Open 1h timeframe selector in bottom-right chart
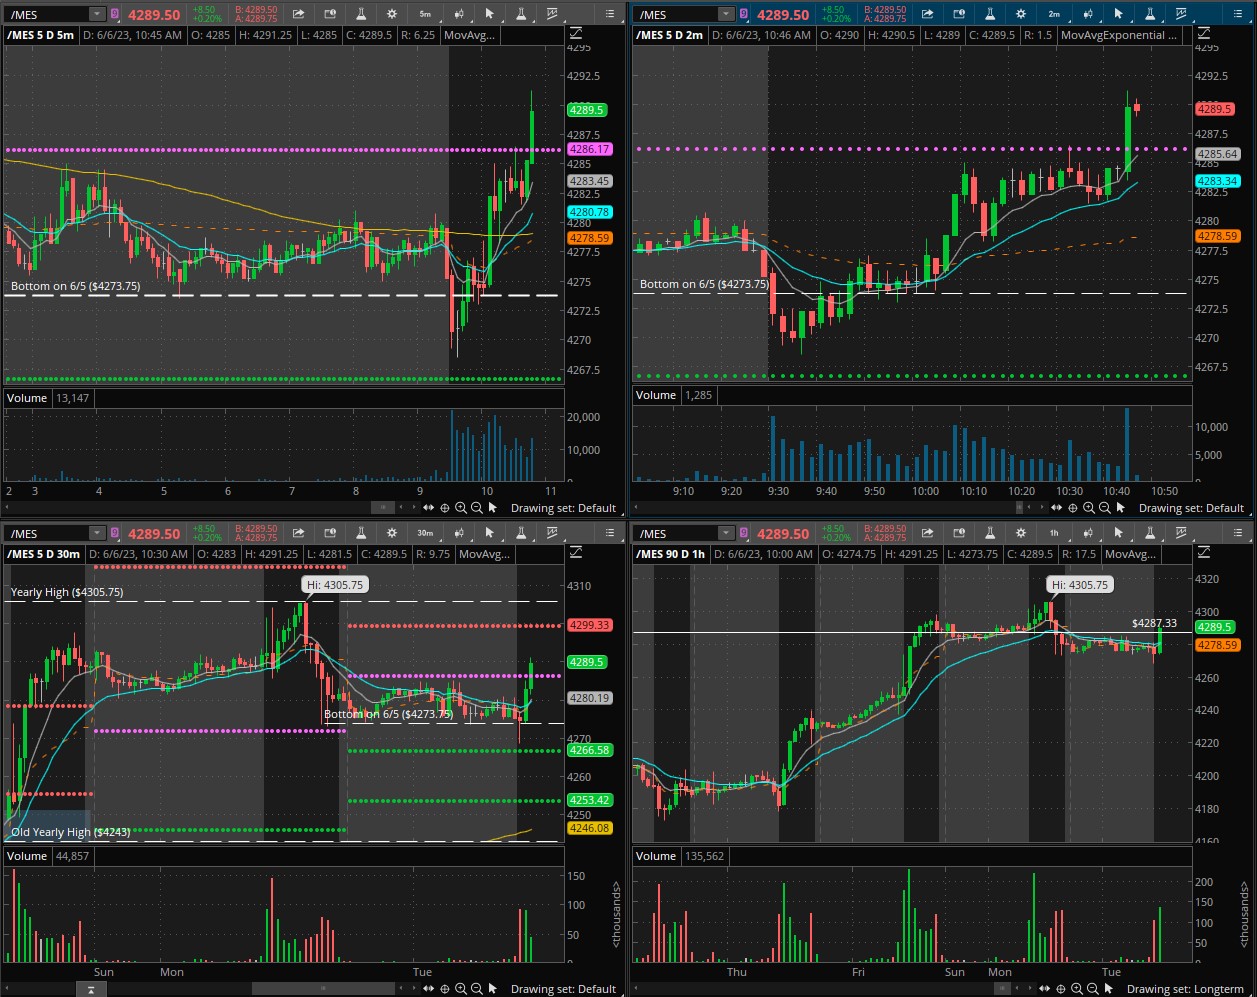The height and width of the screenshot is (997, 1257). click(1054, 533)
